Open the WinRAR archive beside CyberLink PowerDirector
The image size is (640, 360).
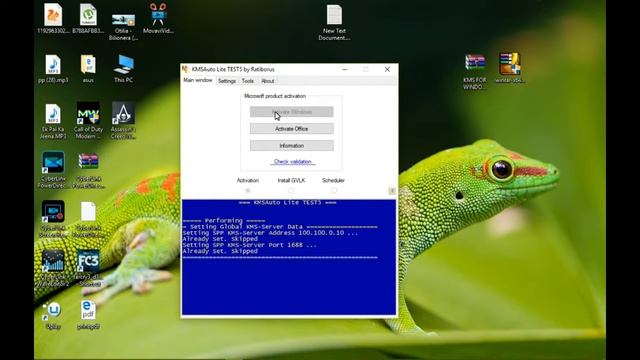pos(88,162)
